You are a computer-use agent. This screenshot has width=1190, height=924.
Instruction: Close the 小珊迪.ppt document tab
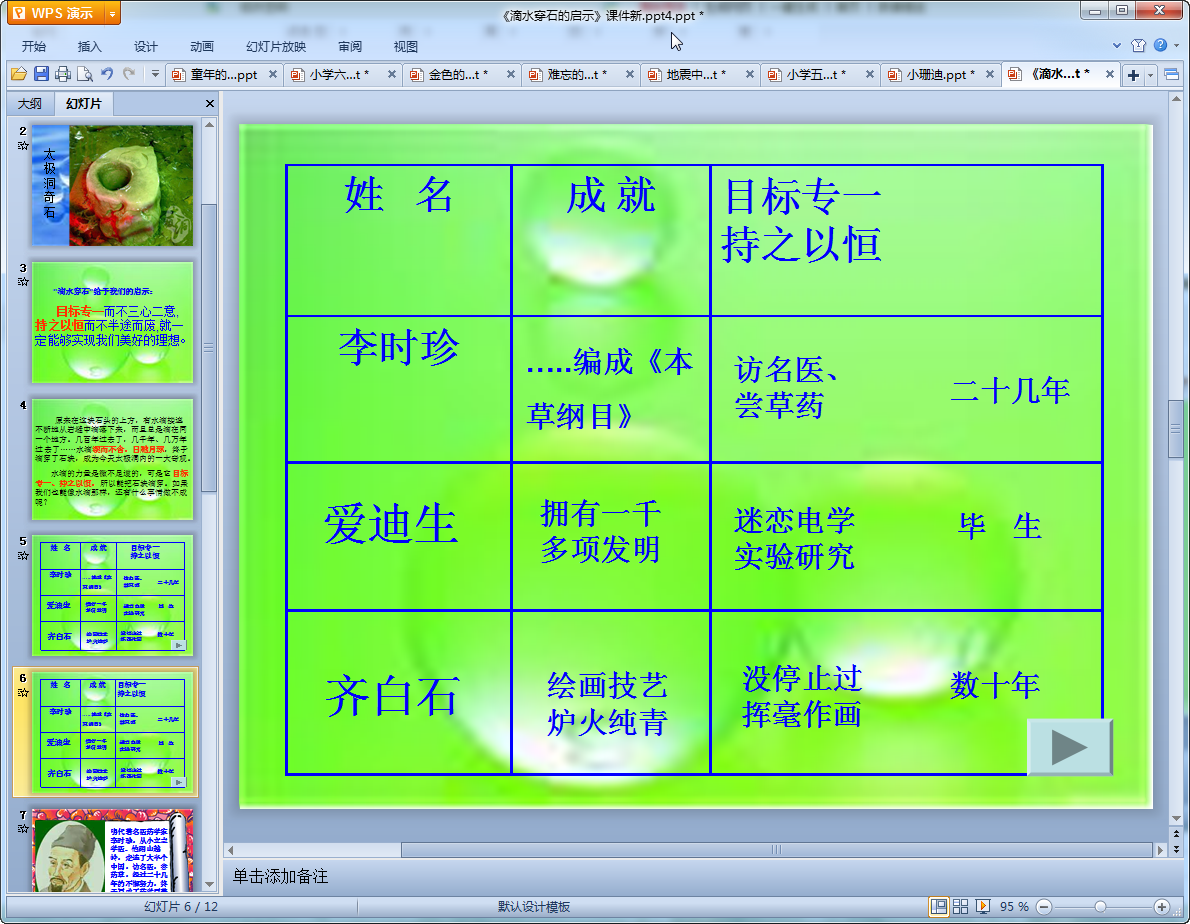[x=990, y=74]
